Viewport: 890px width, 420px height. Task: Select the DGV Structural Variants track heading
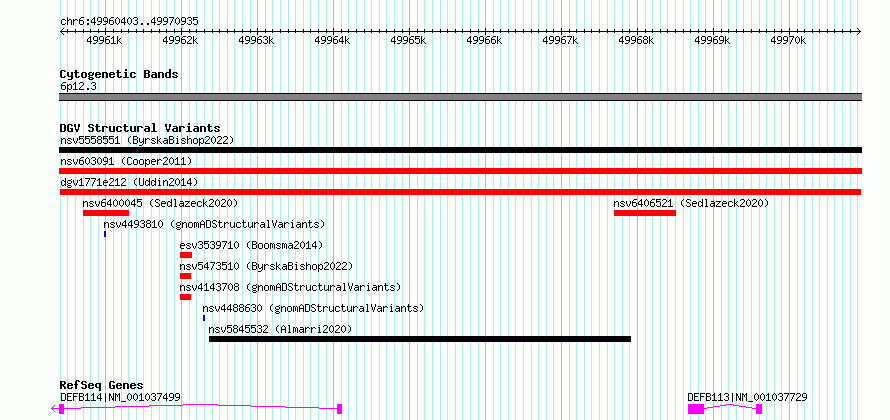pyautogui.click(x=140, y=128)
